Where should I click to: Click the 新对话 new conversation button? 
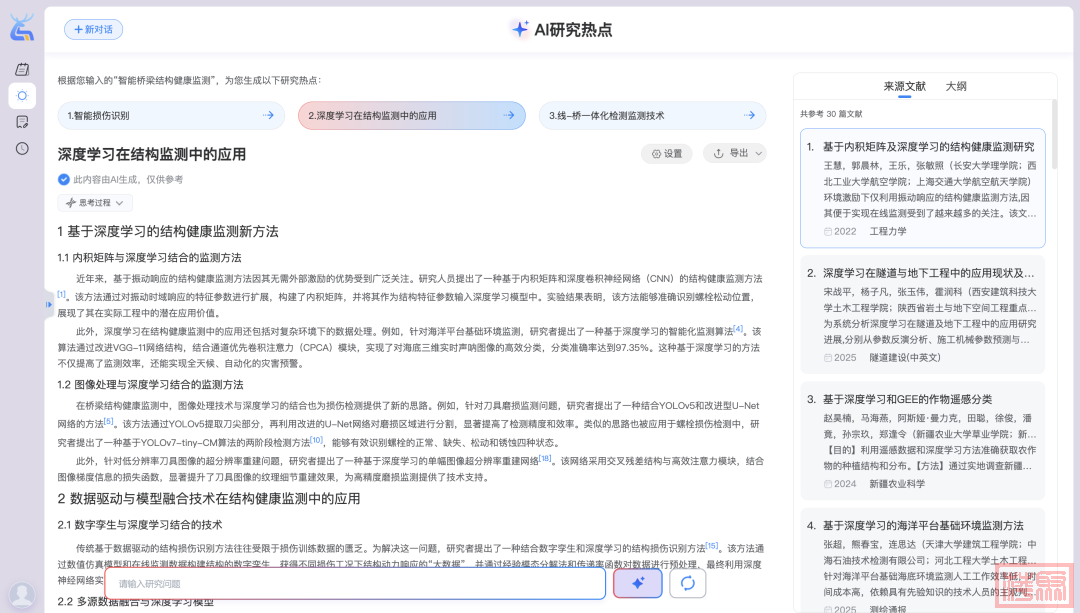(93, 30)
